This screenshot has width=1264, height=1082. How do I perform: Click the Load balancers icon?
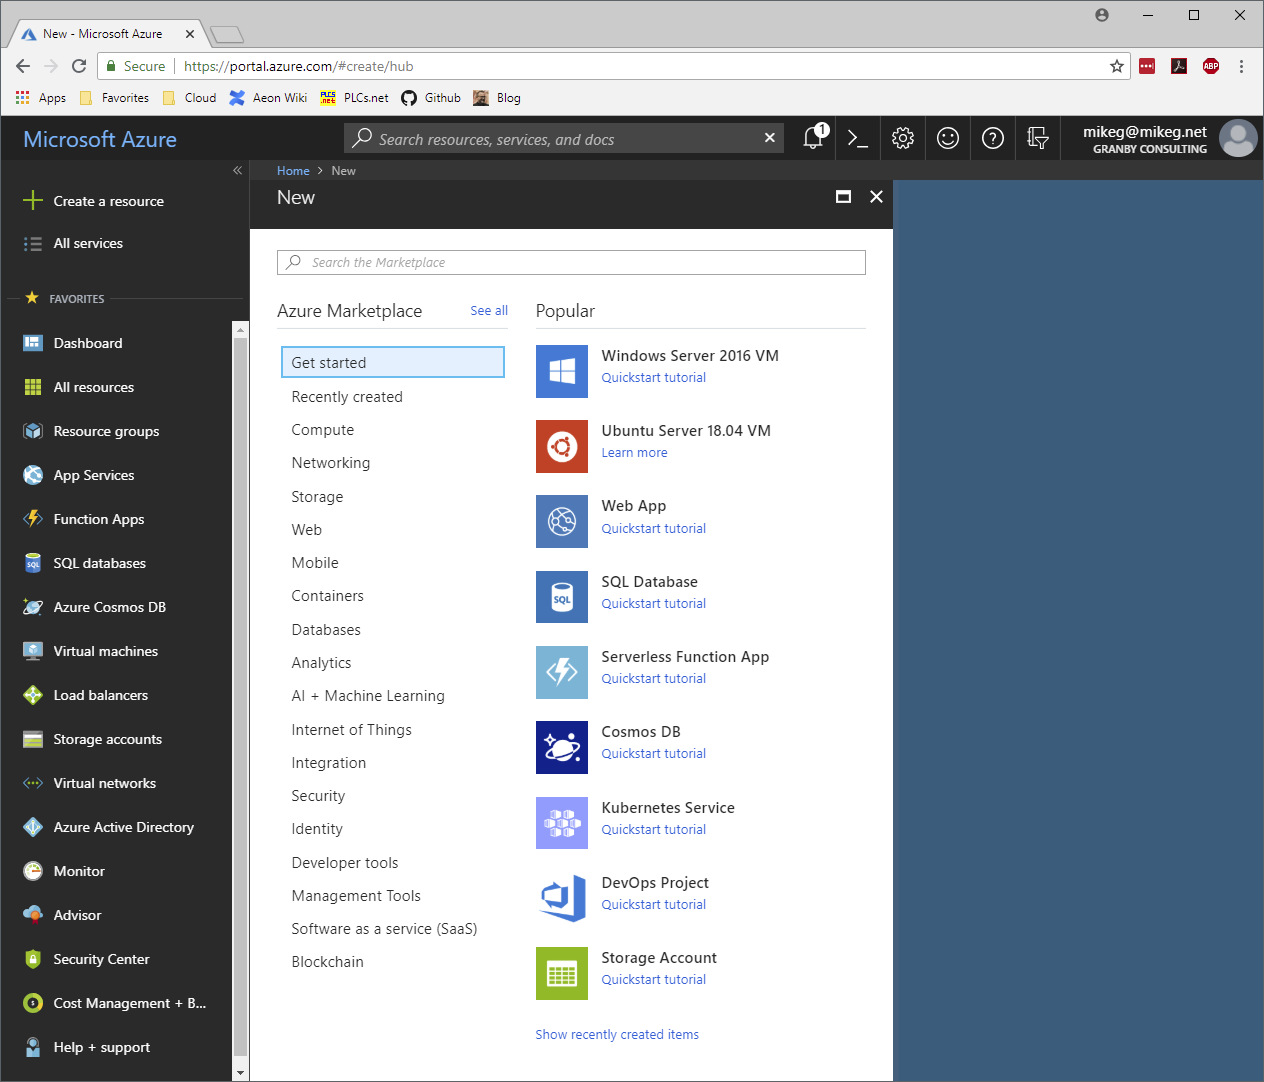(33, 695)
